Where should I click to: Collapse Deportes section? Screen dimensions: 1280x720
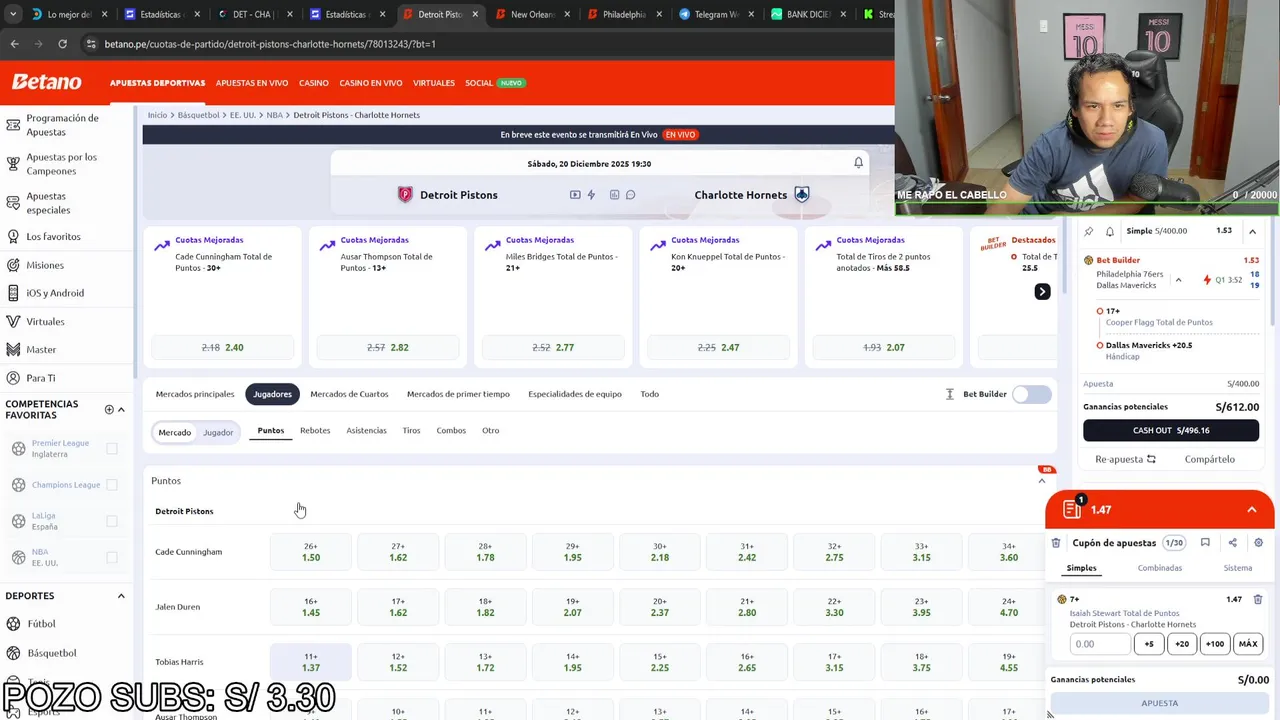click(121, 596)
